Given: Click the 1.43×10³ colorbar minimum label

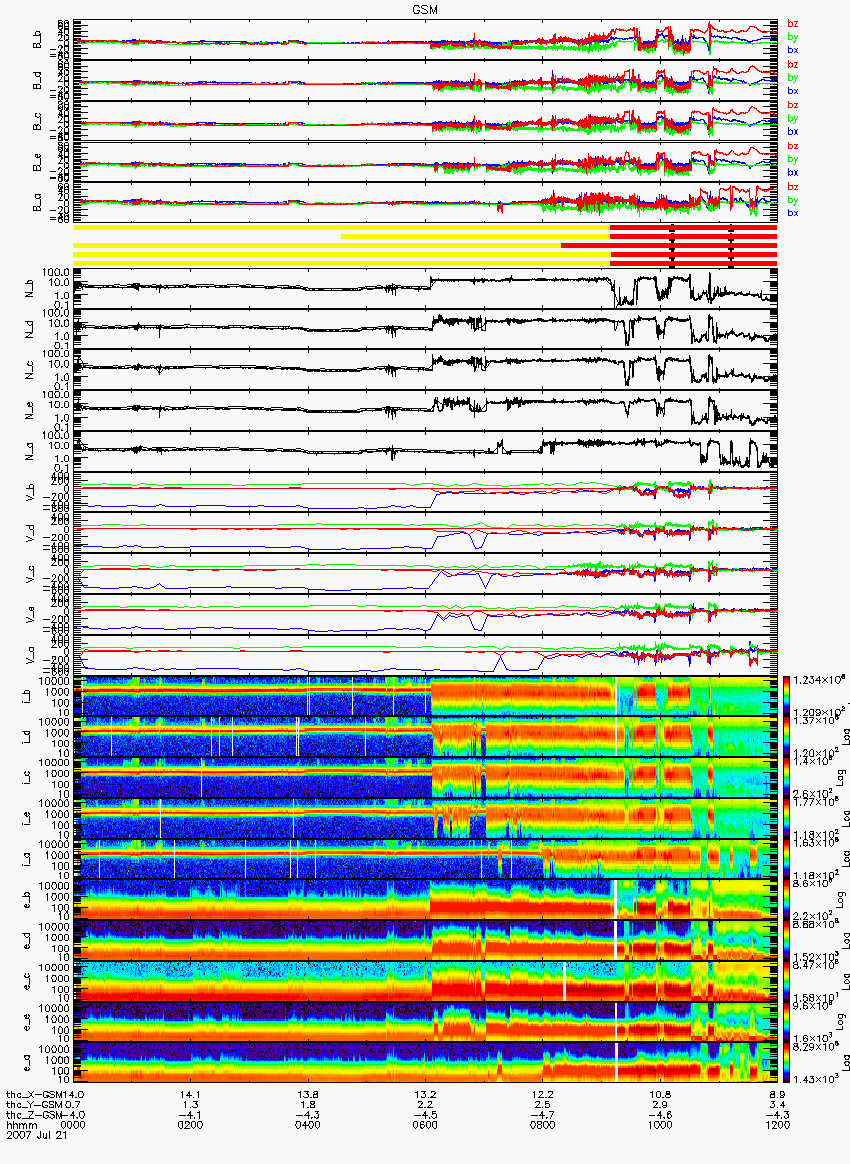Looking at the screenshot, I should pyautogui.click(x=815, y=1079).
